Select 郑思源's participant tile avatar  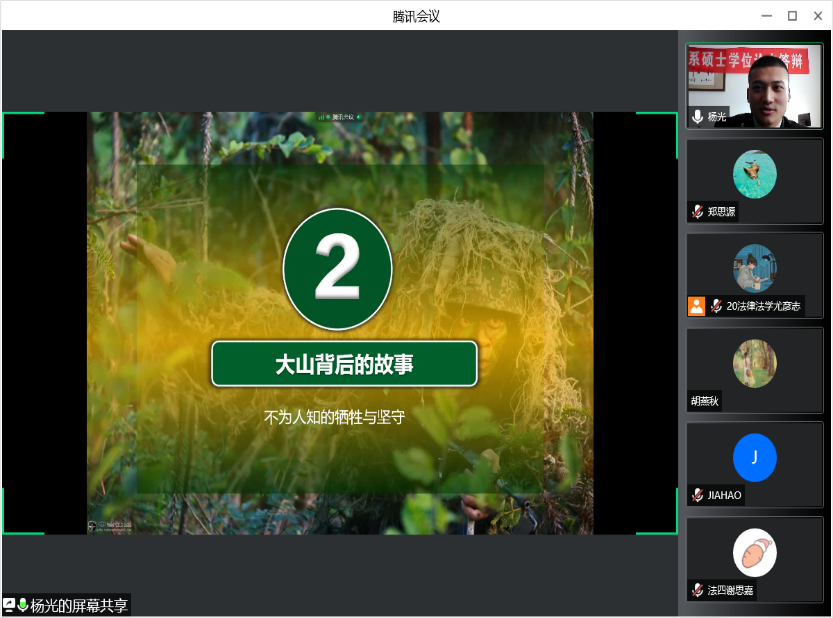point(754,174)
